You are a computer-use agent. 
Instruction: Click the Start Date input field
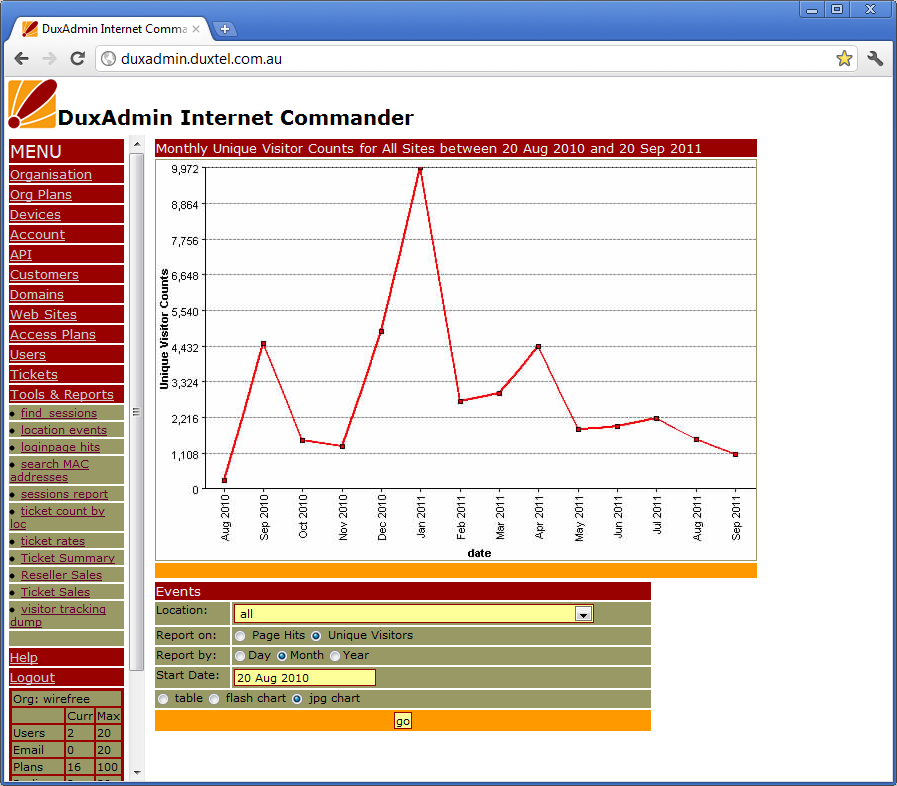pyautogui.click(x=304, y=678)
